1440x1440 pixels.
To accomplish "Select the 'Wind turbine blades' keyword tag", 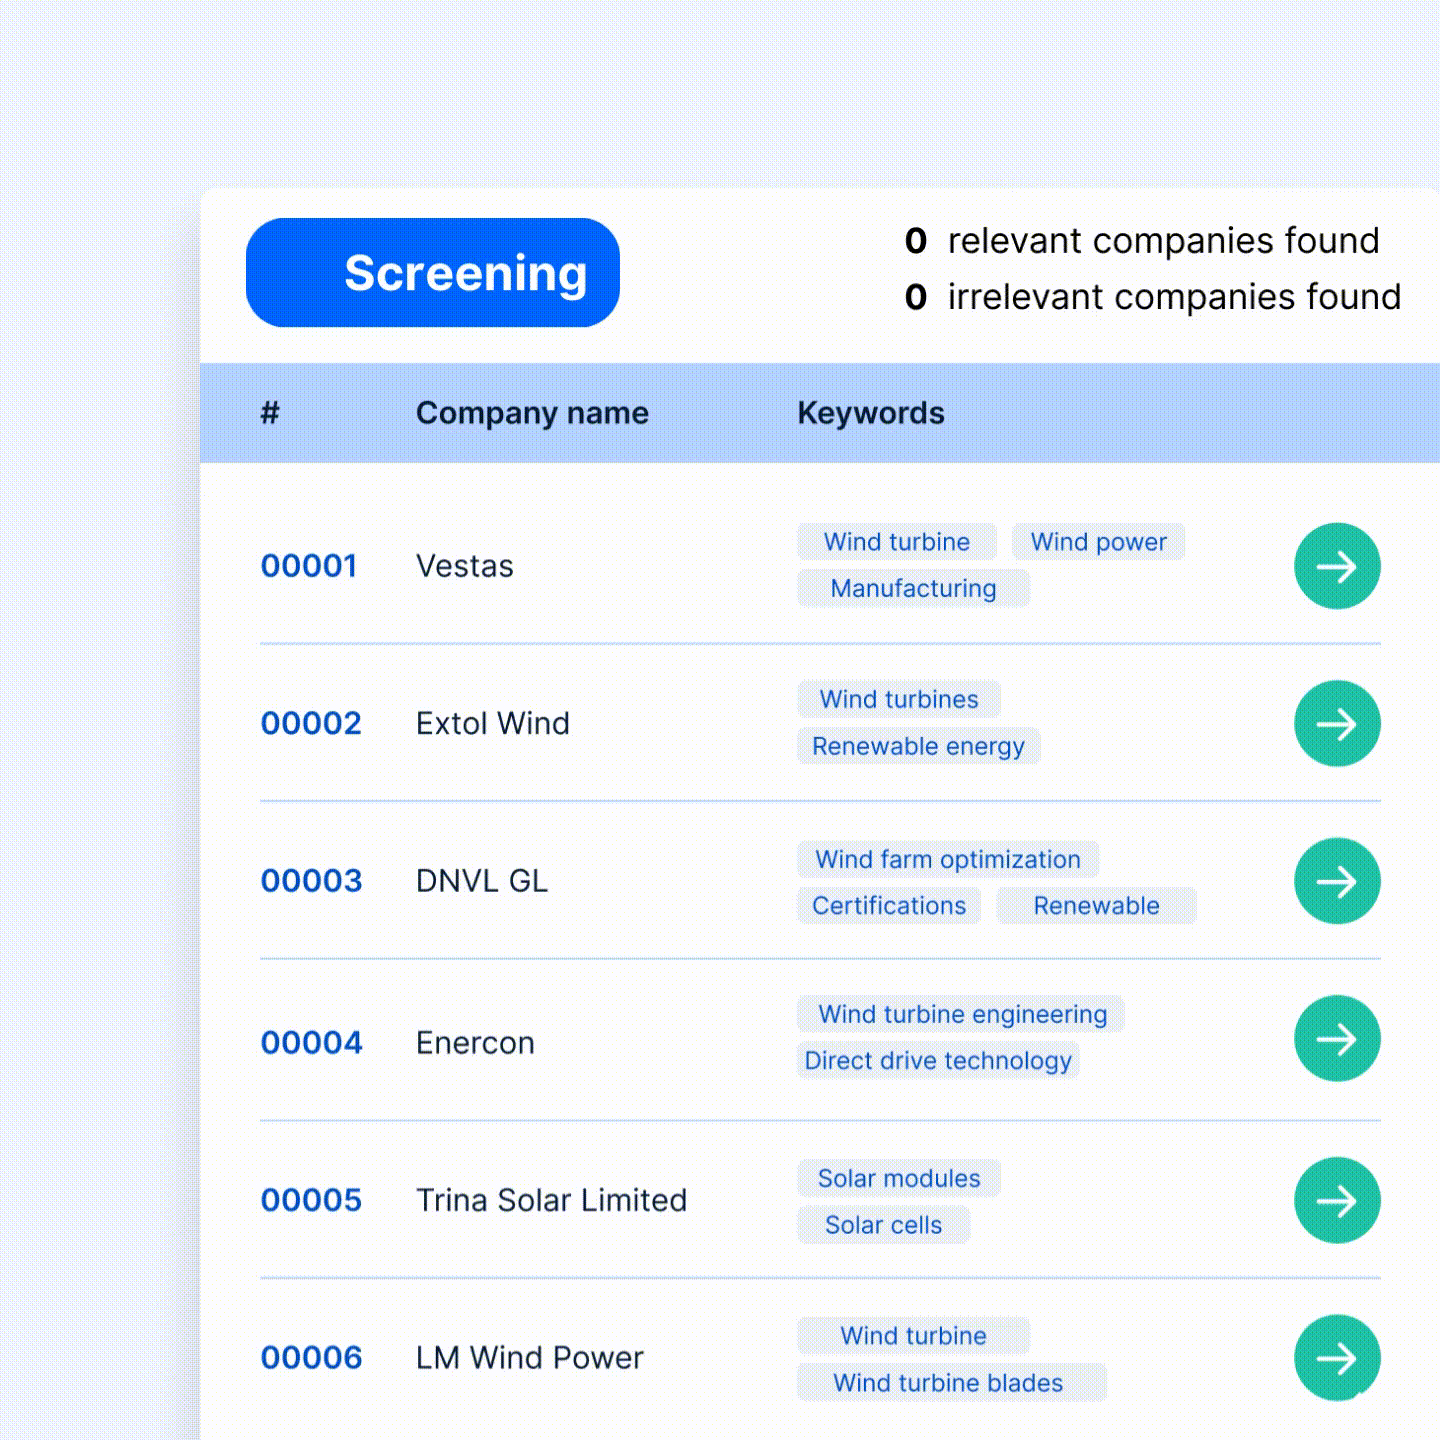I will (x=952, y=1383).
